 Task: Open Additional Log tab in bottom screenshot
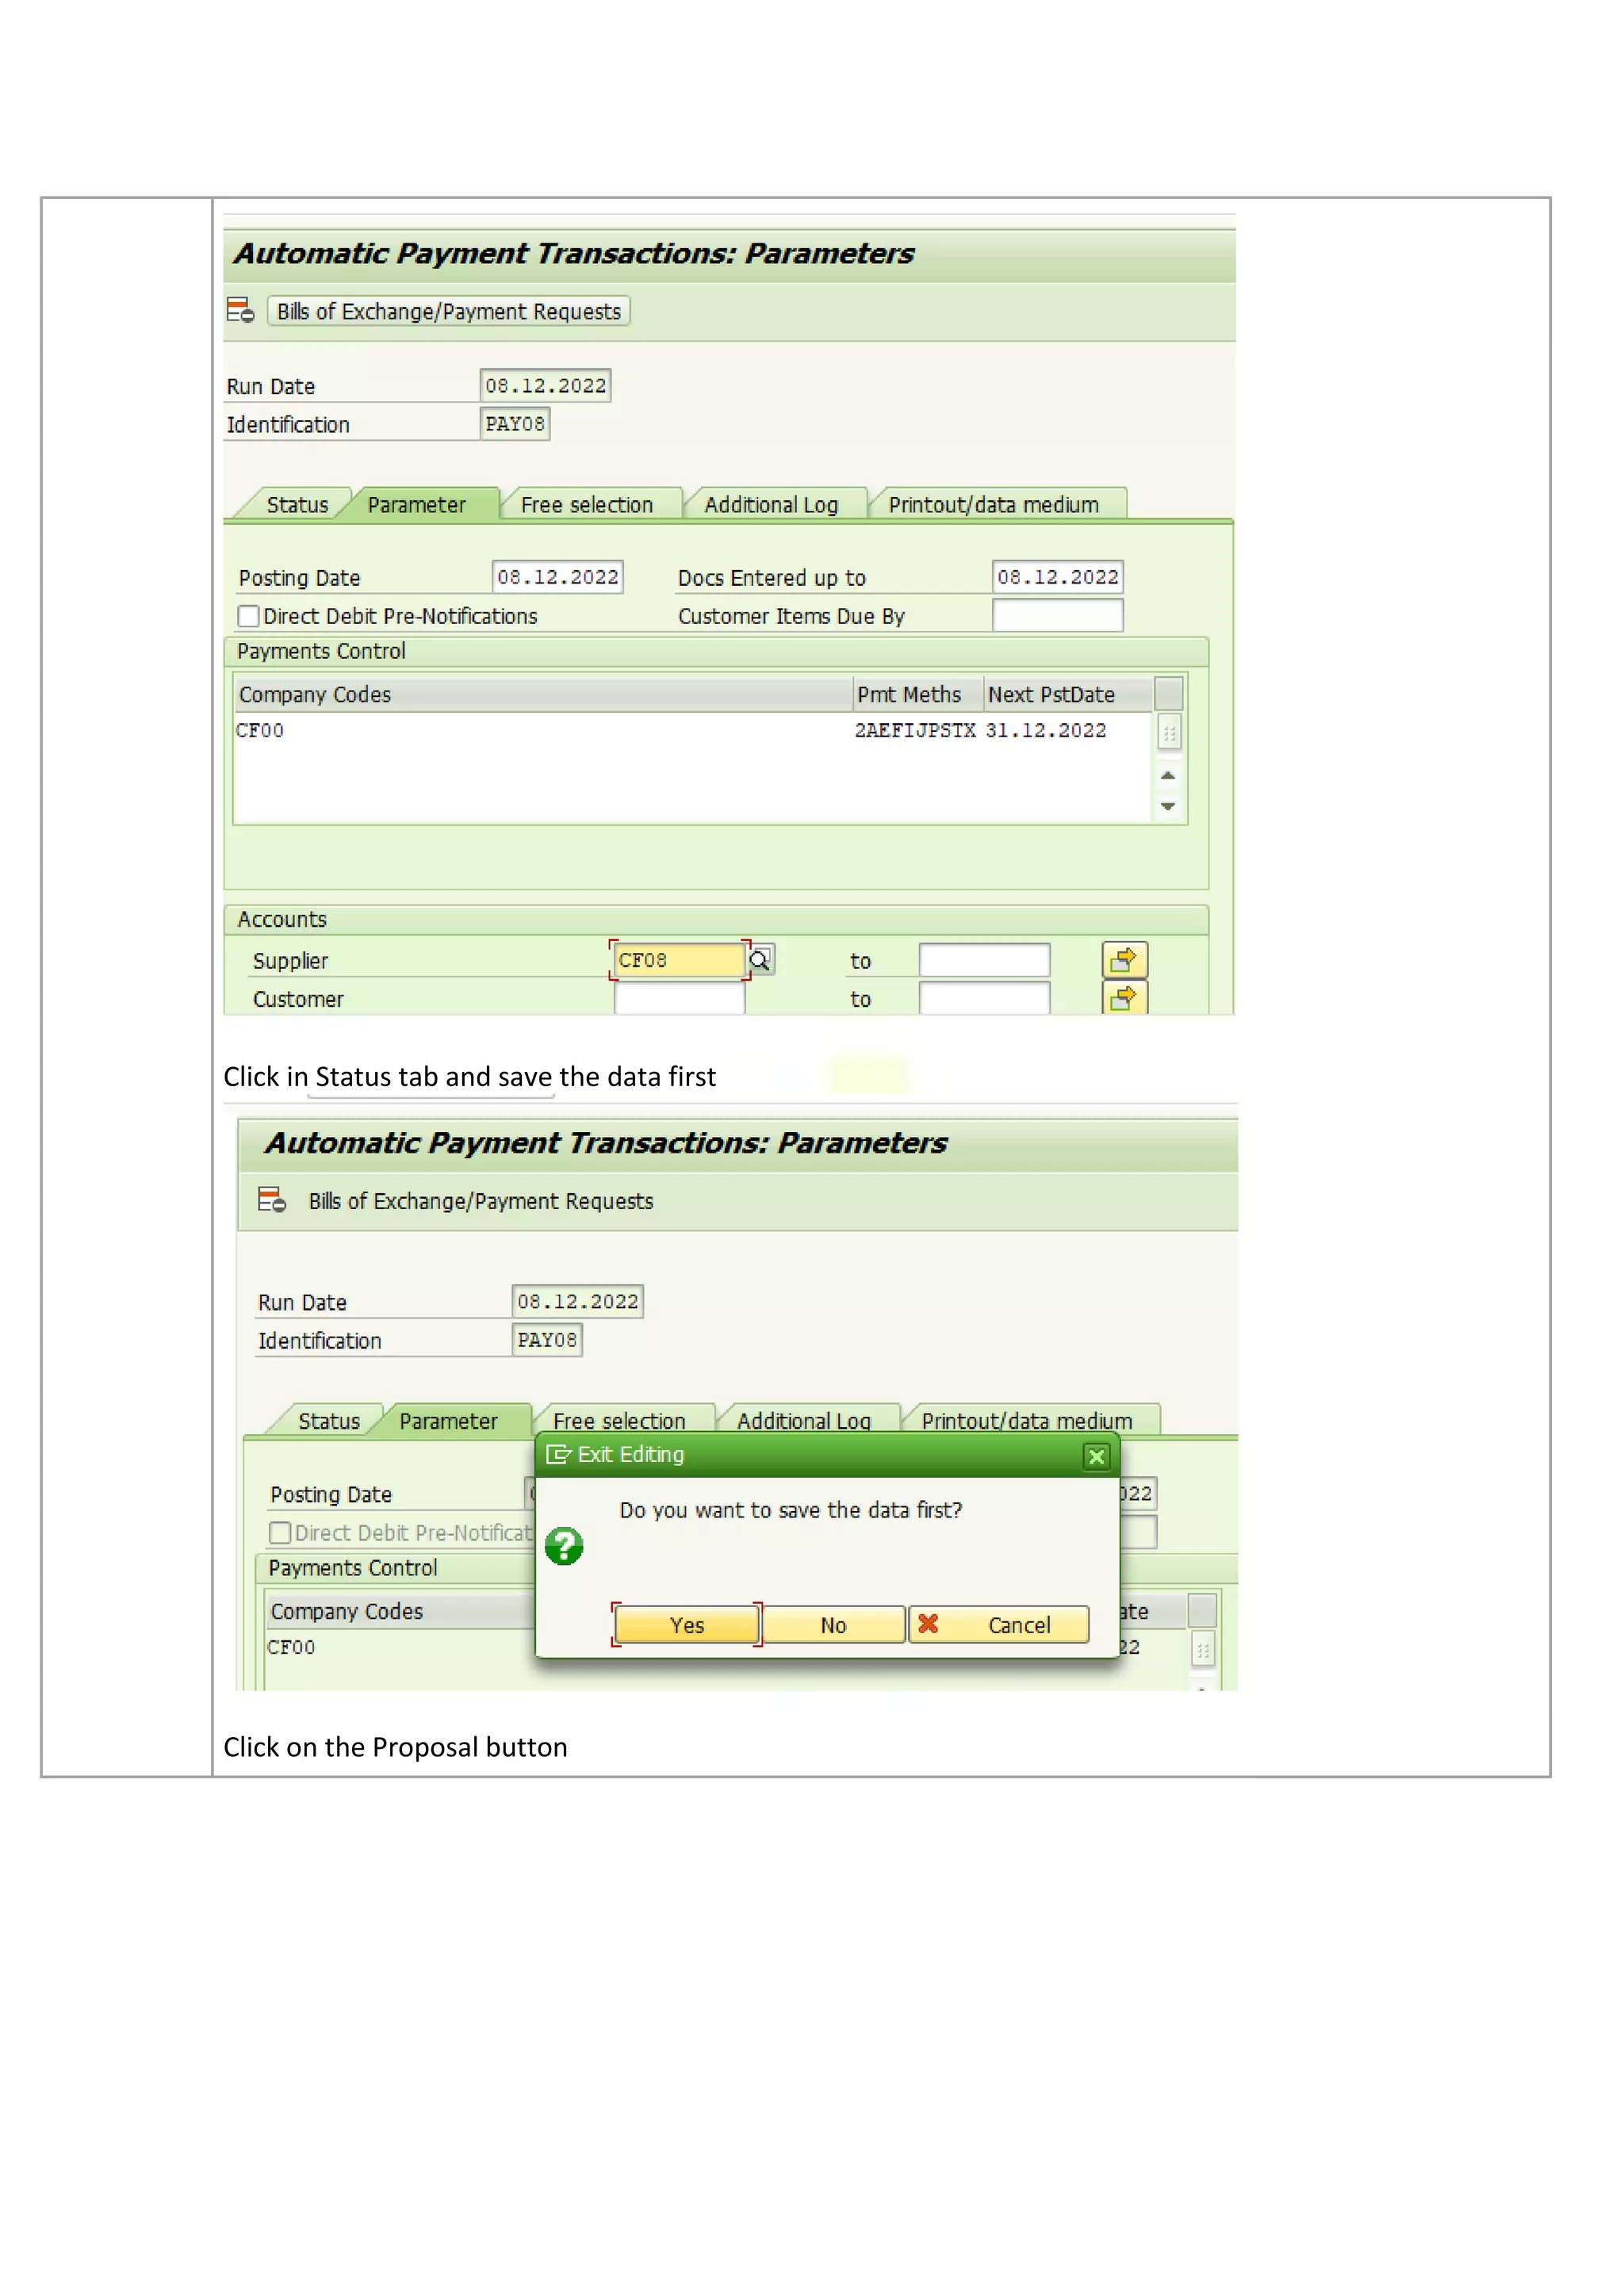point(803,1419)
